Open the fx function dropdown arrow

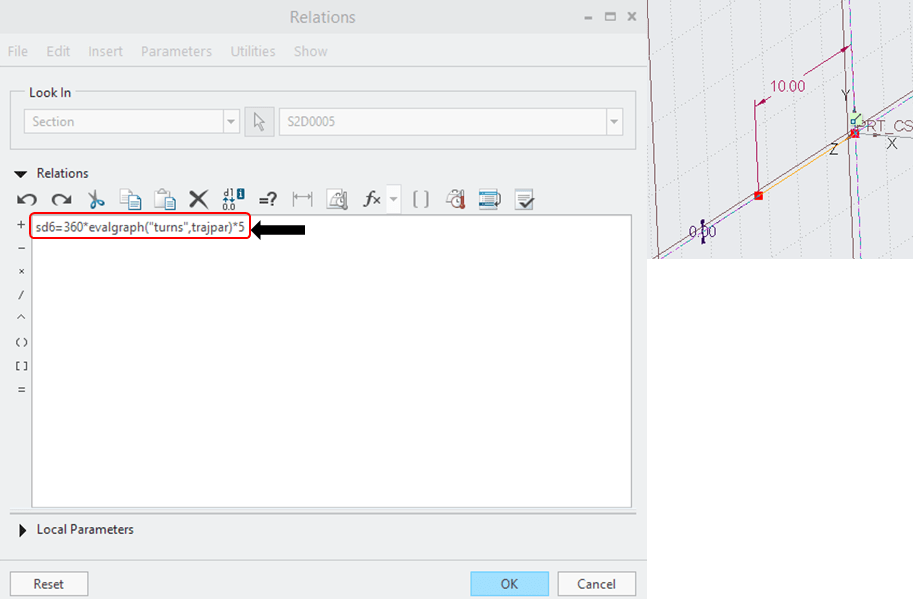(393, 199)
